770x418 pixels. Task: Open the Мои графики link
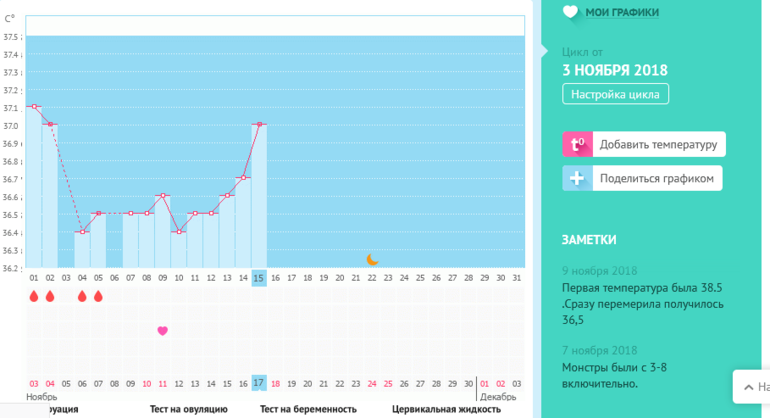[x=621, y=12]
